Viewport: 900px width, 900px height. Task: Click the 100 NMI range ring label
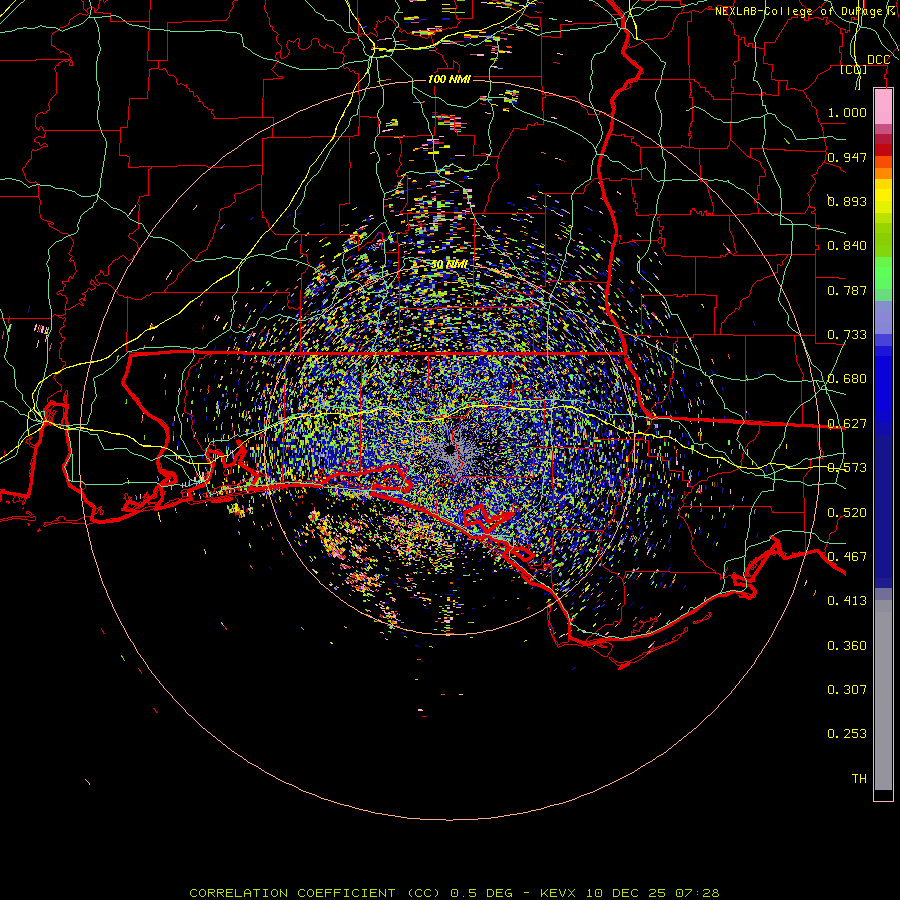[x=449, y=79]
